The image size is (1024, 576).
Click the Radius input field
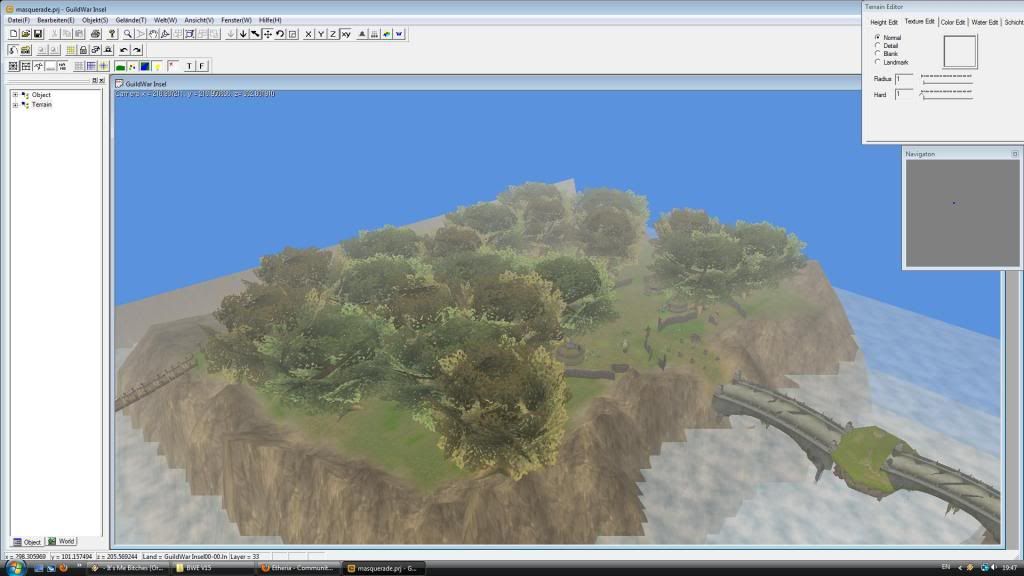pos(904,79)
